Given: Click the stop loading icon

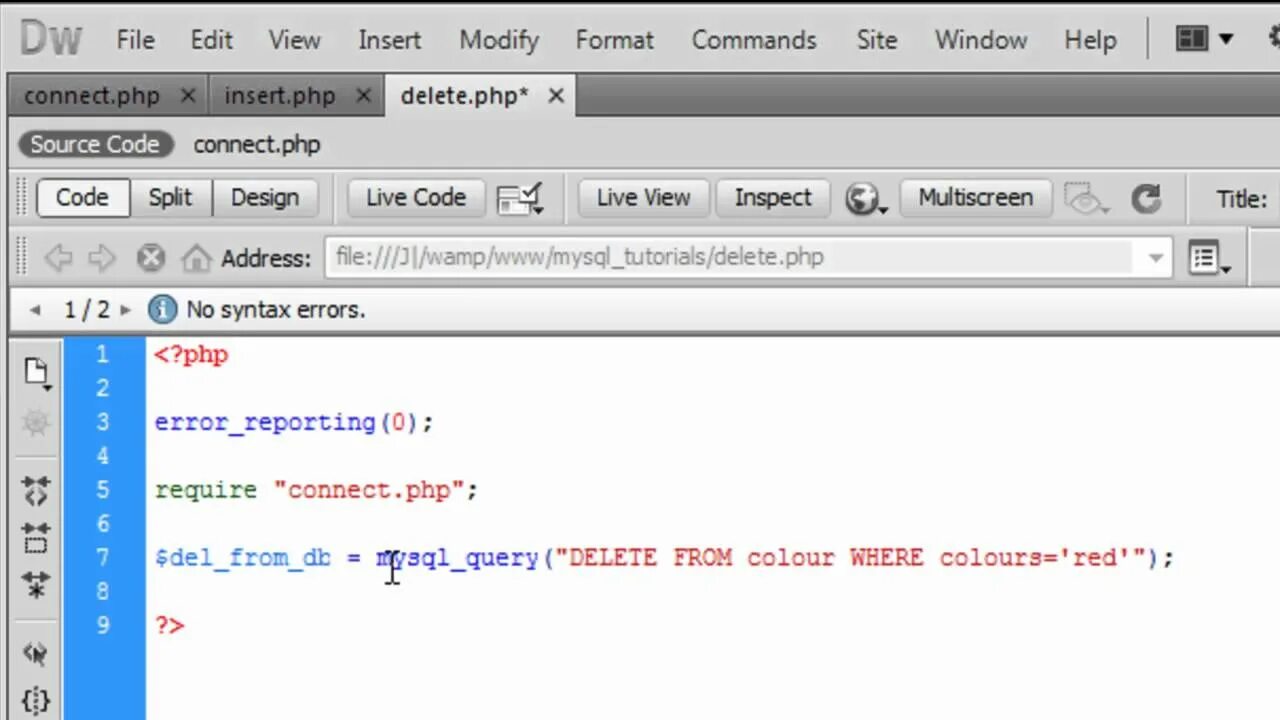Looking at the screenshot, I should pyautogui.click(x=150, y=258).
